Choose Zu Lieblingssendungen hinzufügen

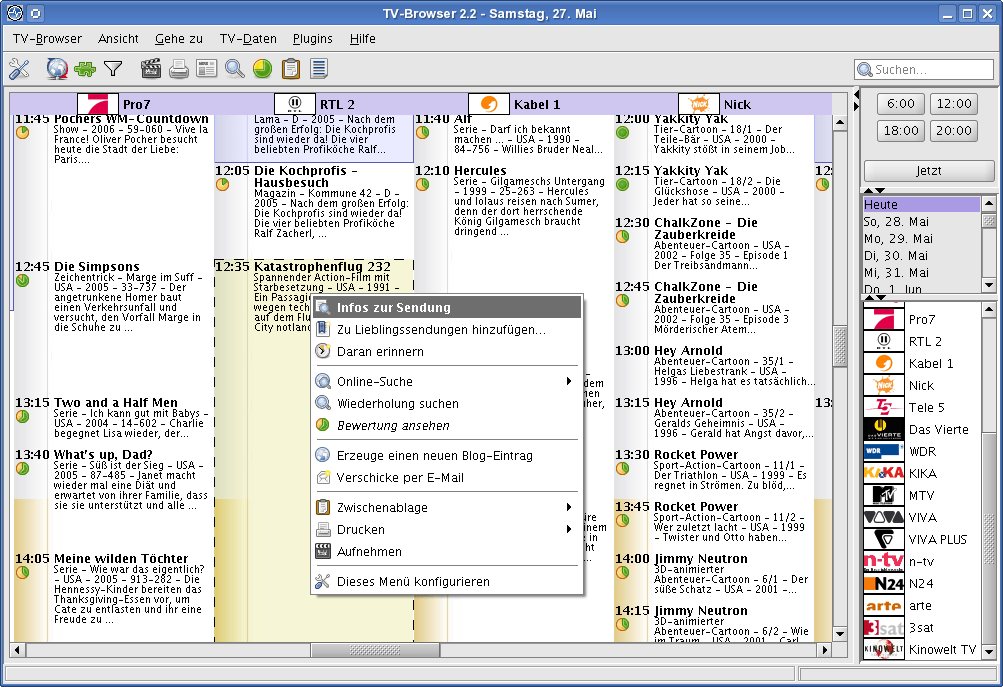(x=447, y=329)
